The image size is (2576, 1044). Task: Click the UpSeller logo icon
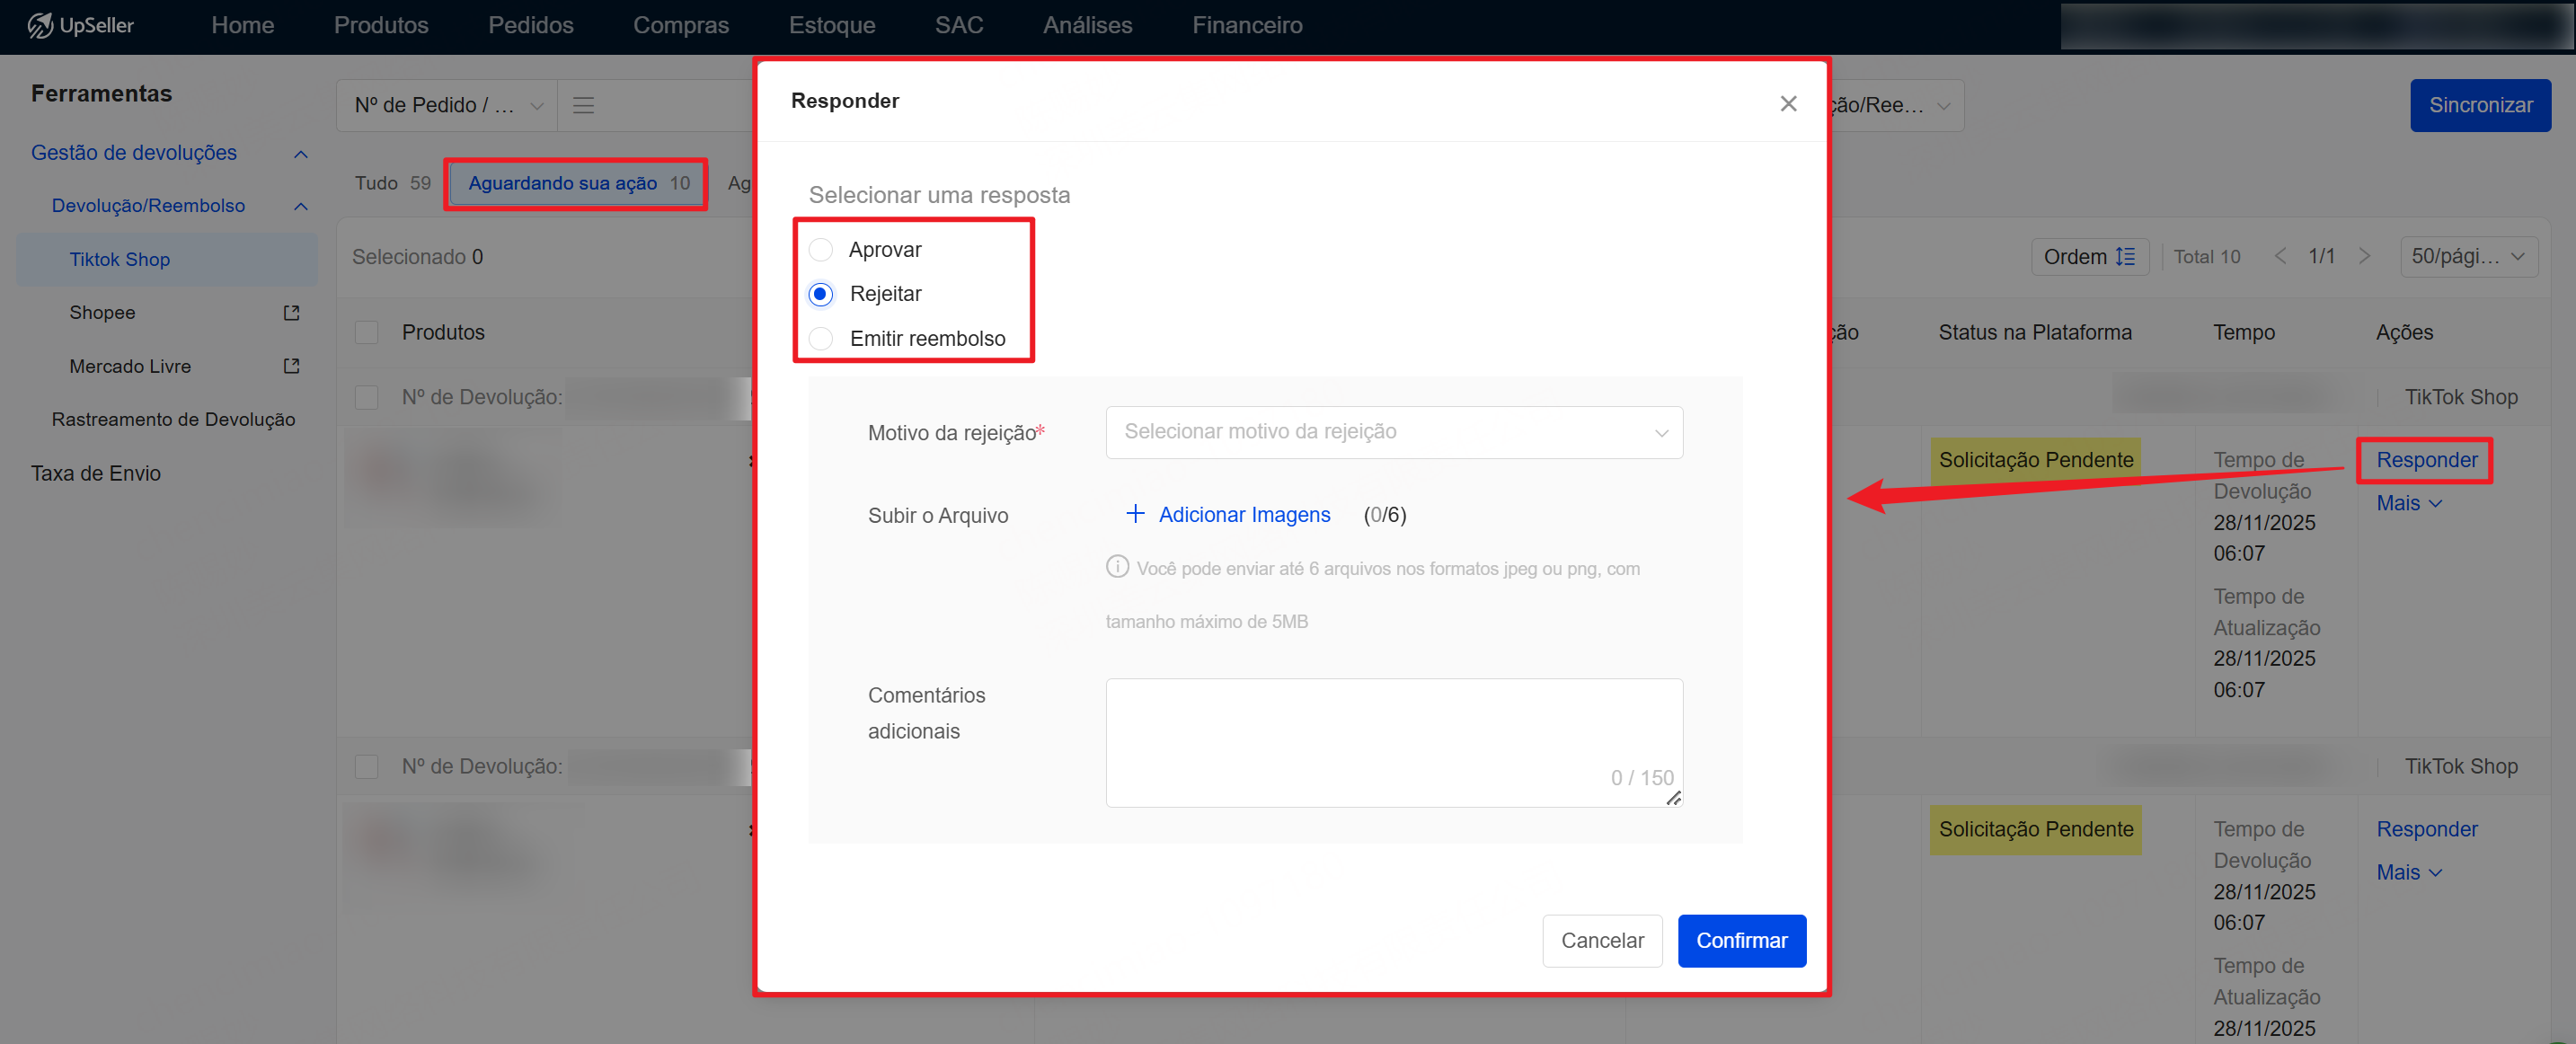(x=40, y=25)
